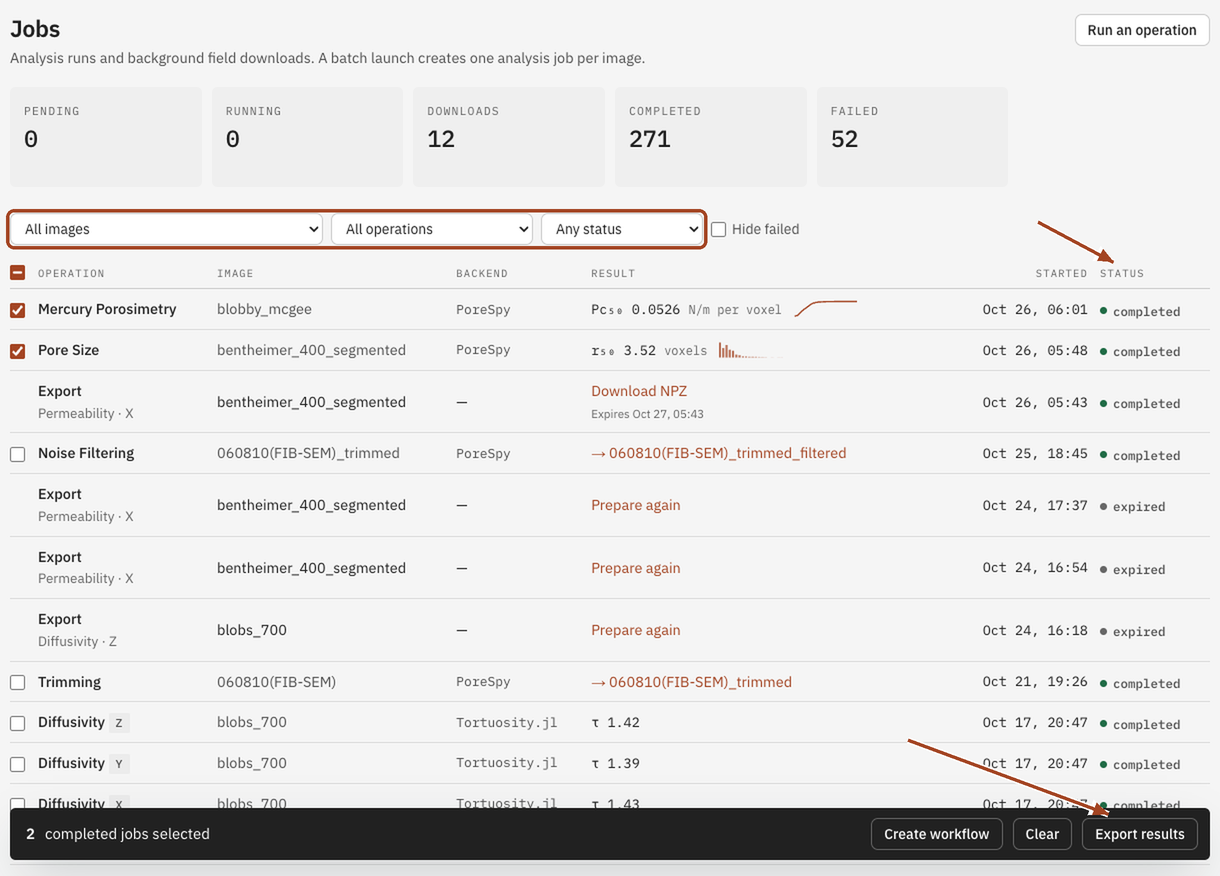Click Prepare again for the 17:37 export
The image size is (1220, 876).
pyautogui.click(x=635, y=505)
